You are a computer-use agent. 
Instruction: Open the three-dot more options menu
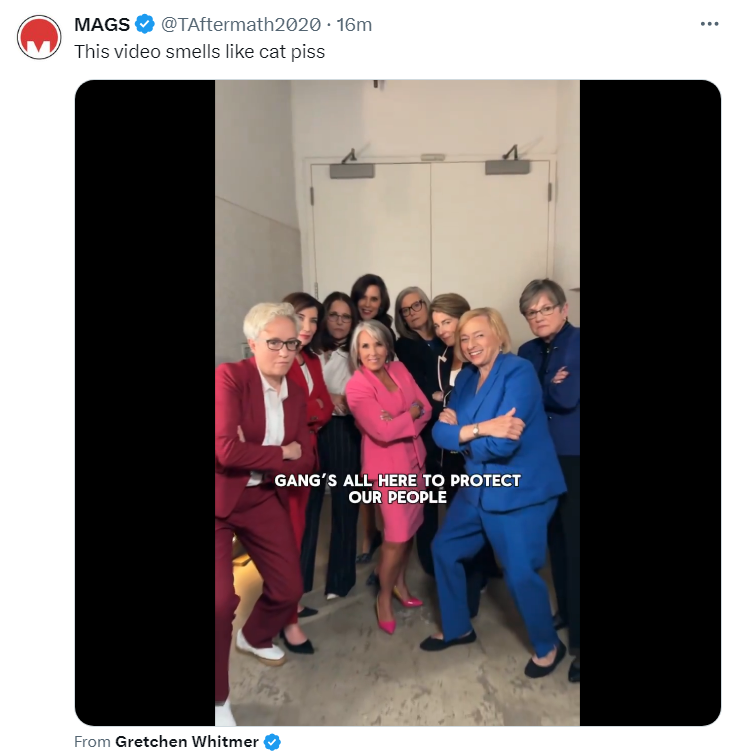[x=709, y=24]
